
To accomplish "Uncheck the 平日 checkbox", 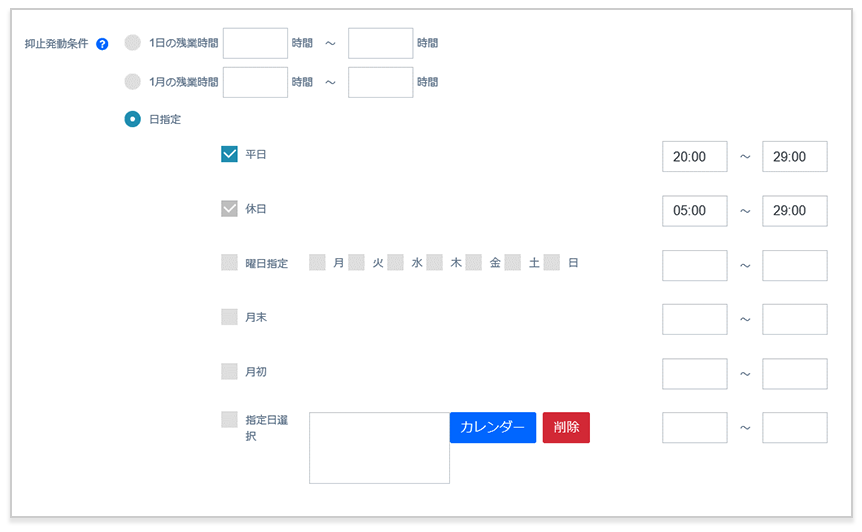I will click(x=229, y=154).
